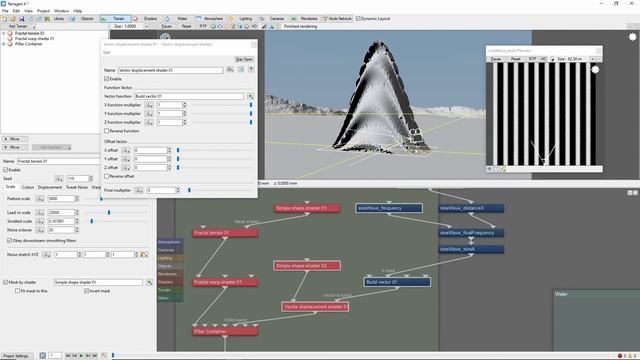Switch to the Tweak Noise tab
The width and height of the screenshot is (640, 360).
pyautogui.click(x=77, y=187)
